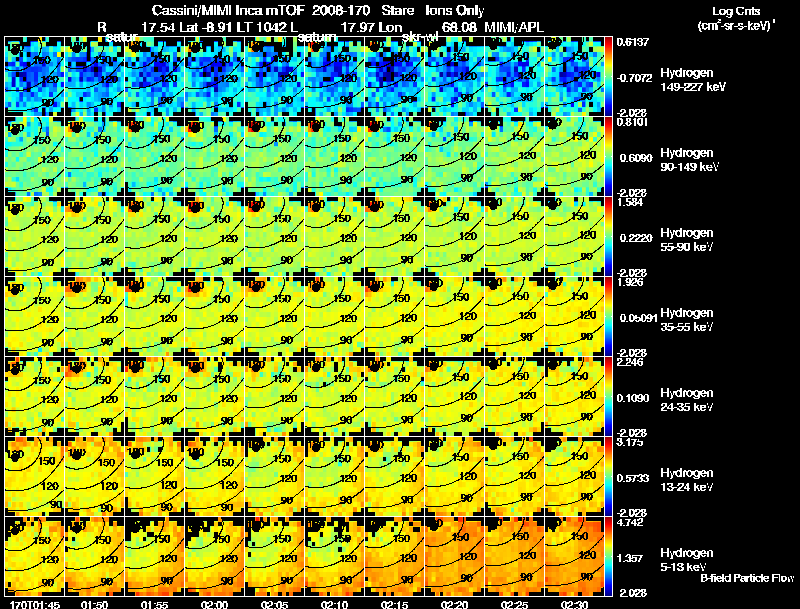The width and height of the screenshot is (800, 609).
Task: Select the date label '2008-170'
Action: coord(340,11)
